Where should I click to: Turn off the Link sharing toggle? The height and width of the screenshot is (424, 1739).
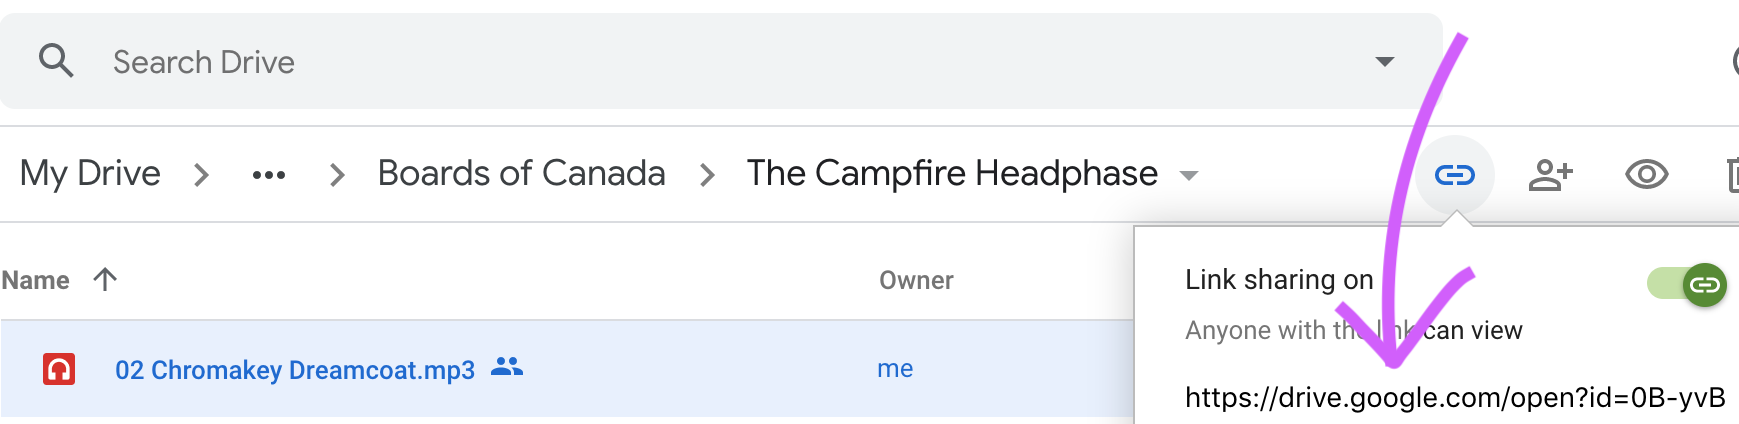[1687, 285]
